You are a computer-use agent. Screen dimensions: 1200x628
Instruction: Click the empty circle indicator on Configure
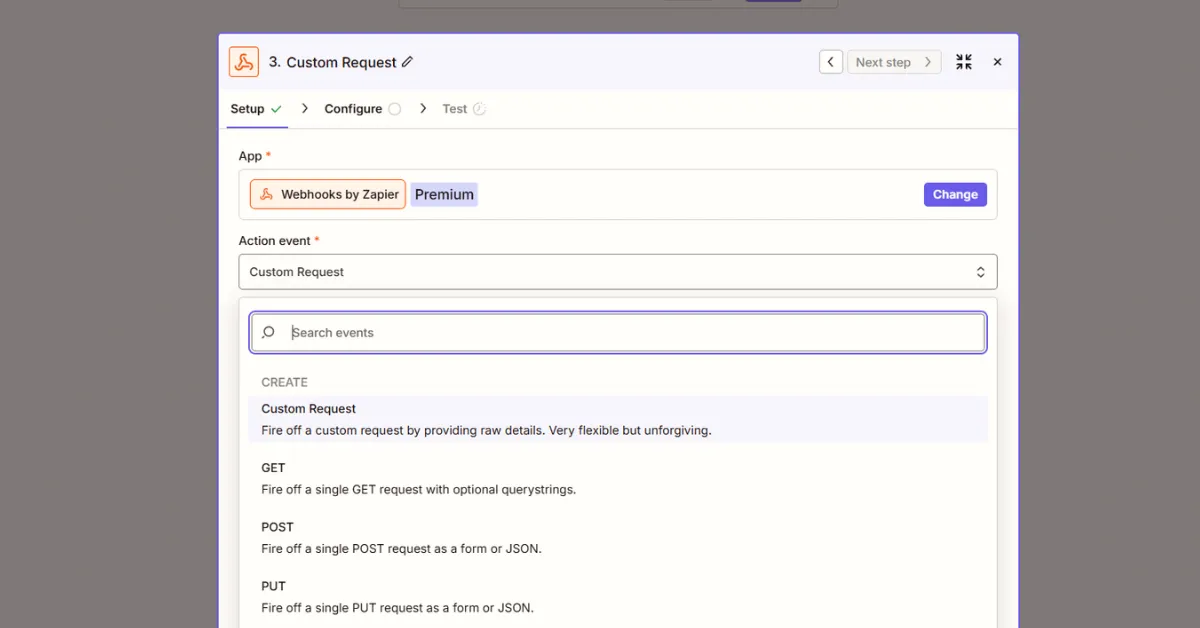point(395,108)
